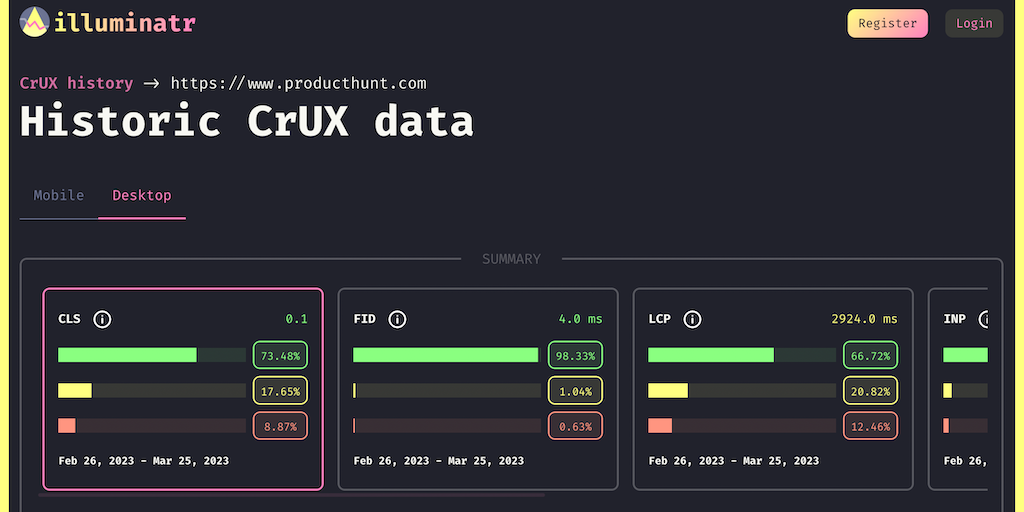Viewport: 1024px width, 512px height.
Task: Click the CLS red poor bar
Action: click(x=67, y=426)
